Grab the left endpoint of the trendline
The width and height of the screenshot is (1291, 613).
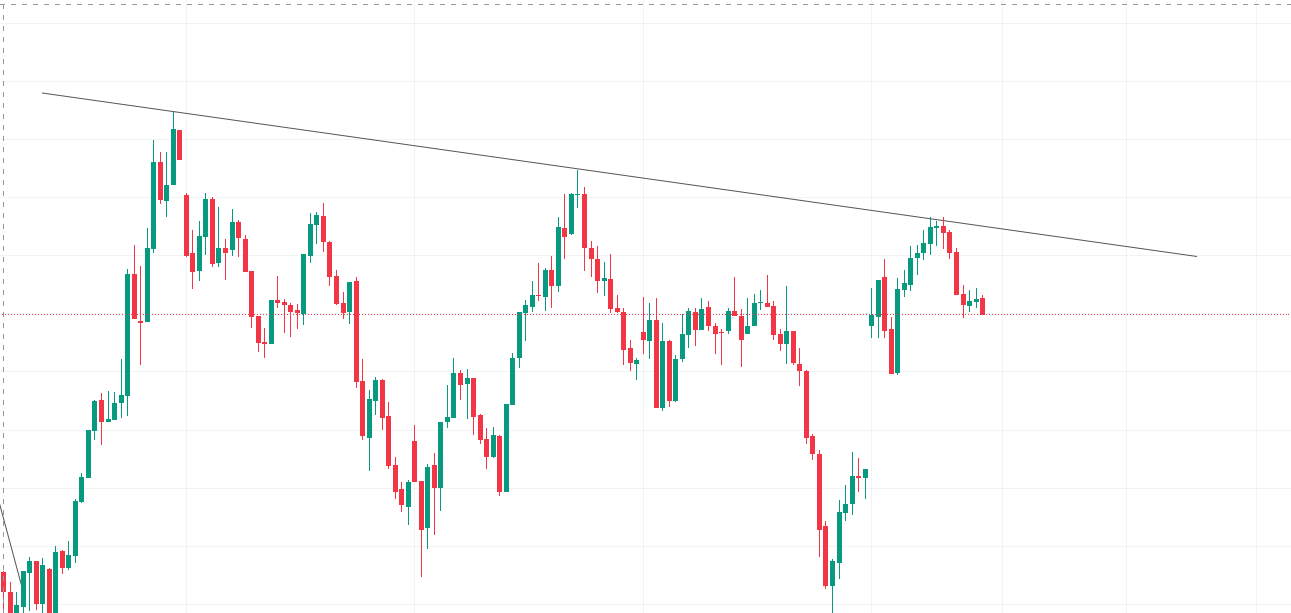tap(43, 93)
